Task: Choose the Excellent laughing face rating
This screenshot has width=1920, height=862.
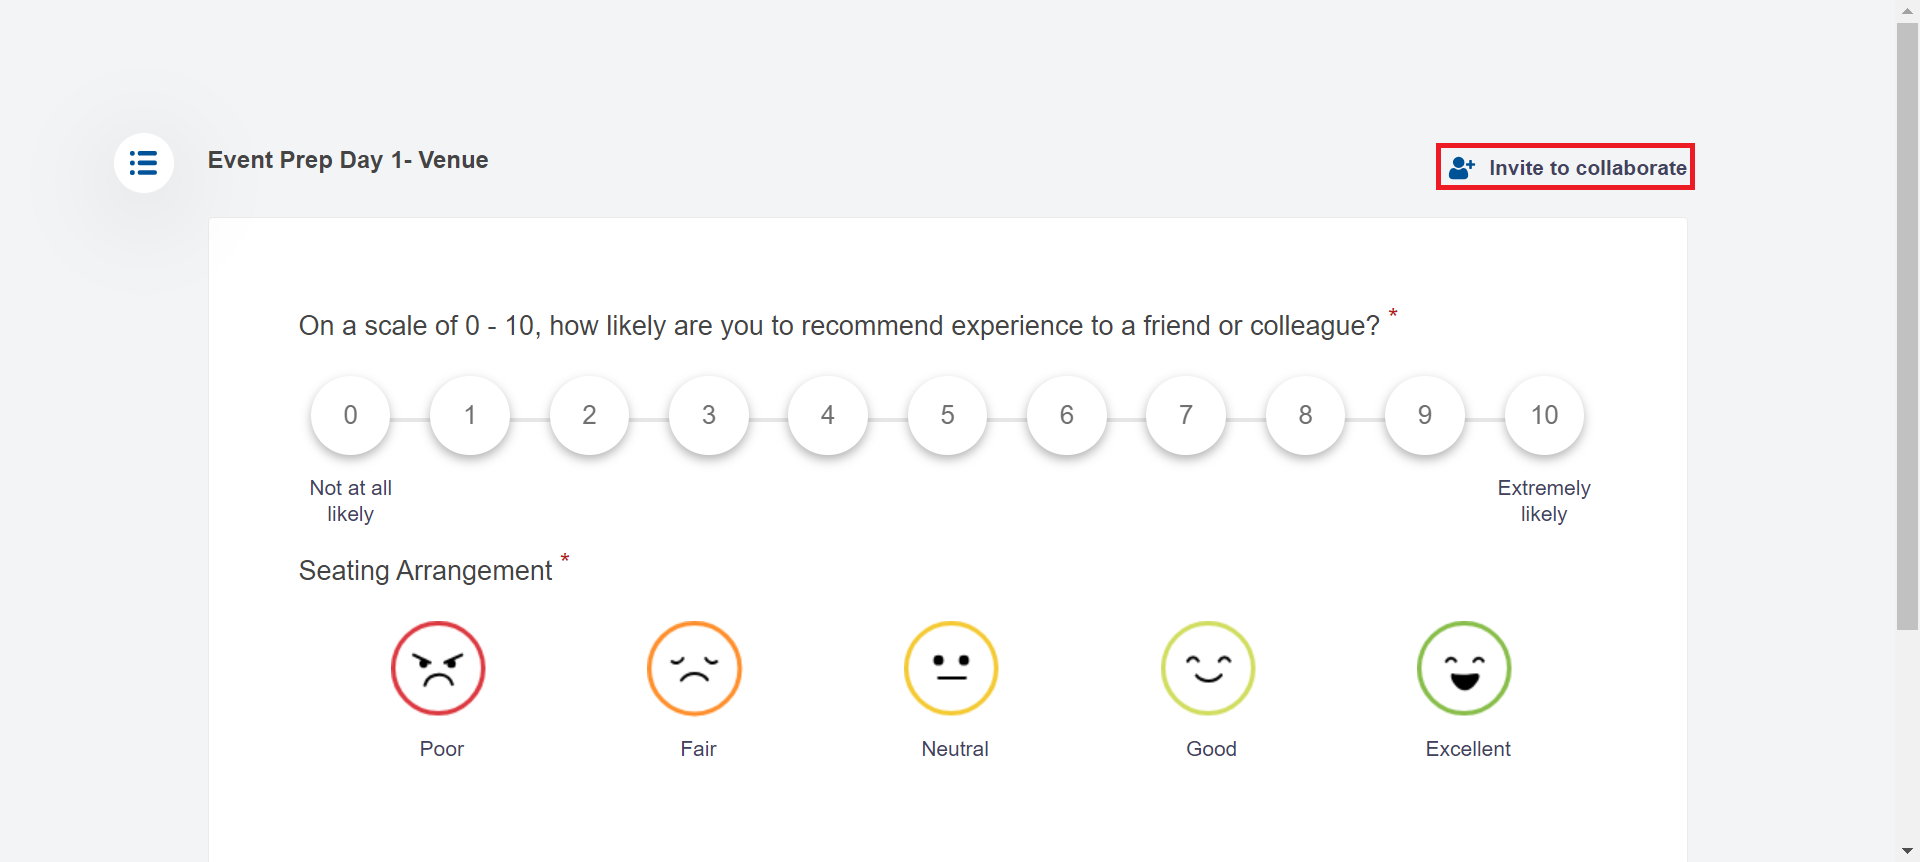Action: pyautogui.click(x=1464, y=668)
